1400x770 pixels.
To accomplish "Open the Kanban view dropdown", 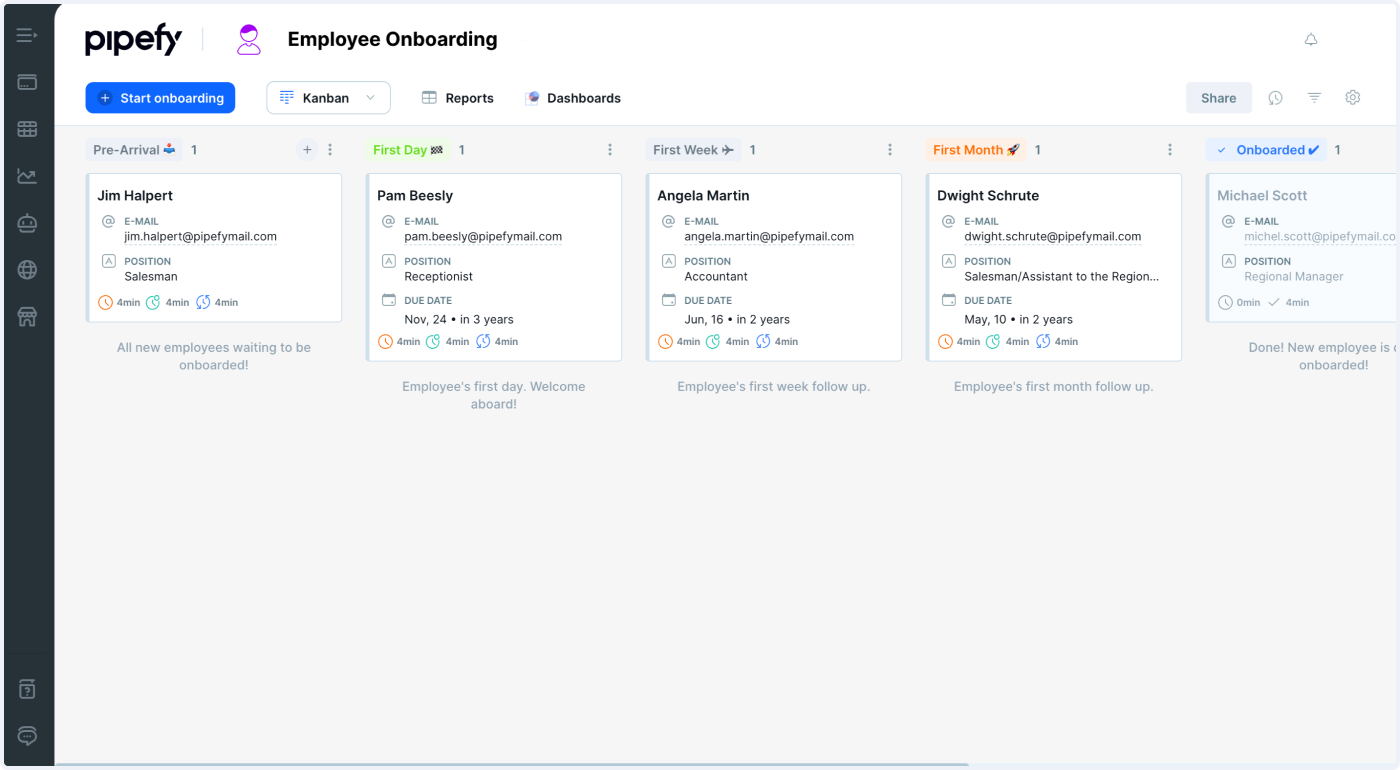I will [x=328, y=98].
